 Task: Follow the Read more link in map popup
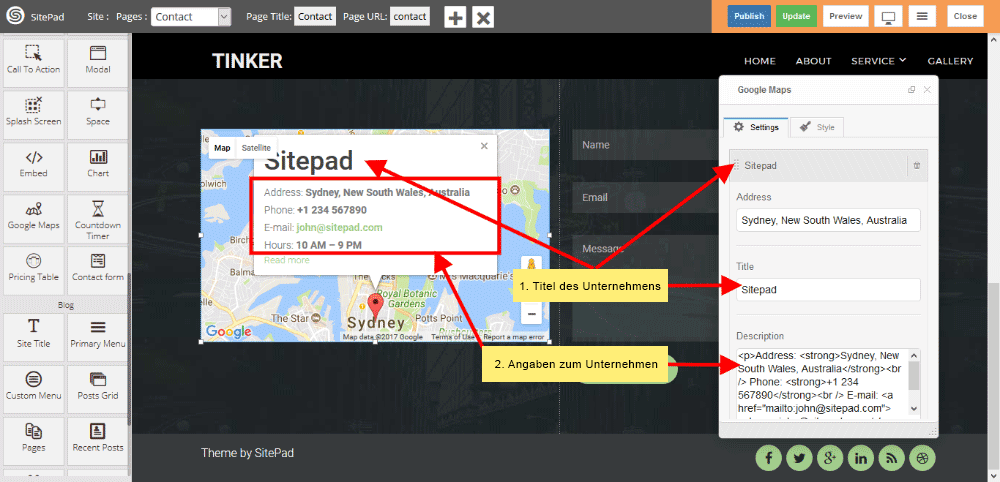(x=286, y=260)
